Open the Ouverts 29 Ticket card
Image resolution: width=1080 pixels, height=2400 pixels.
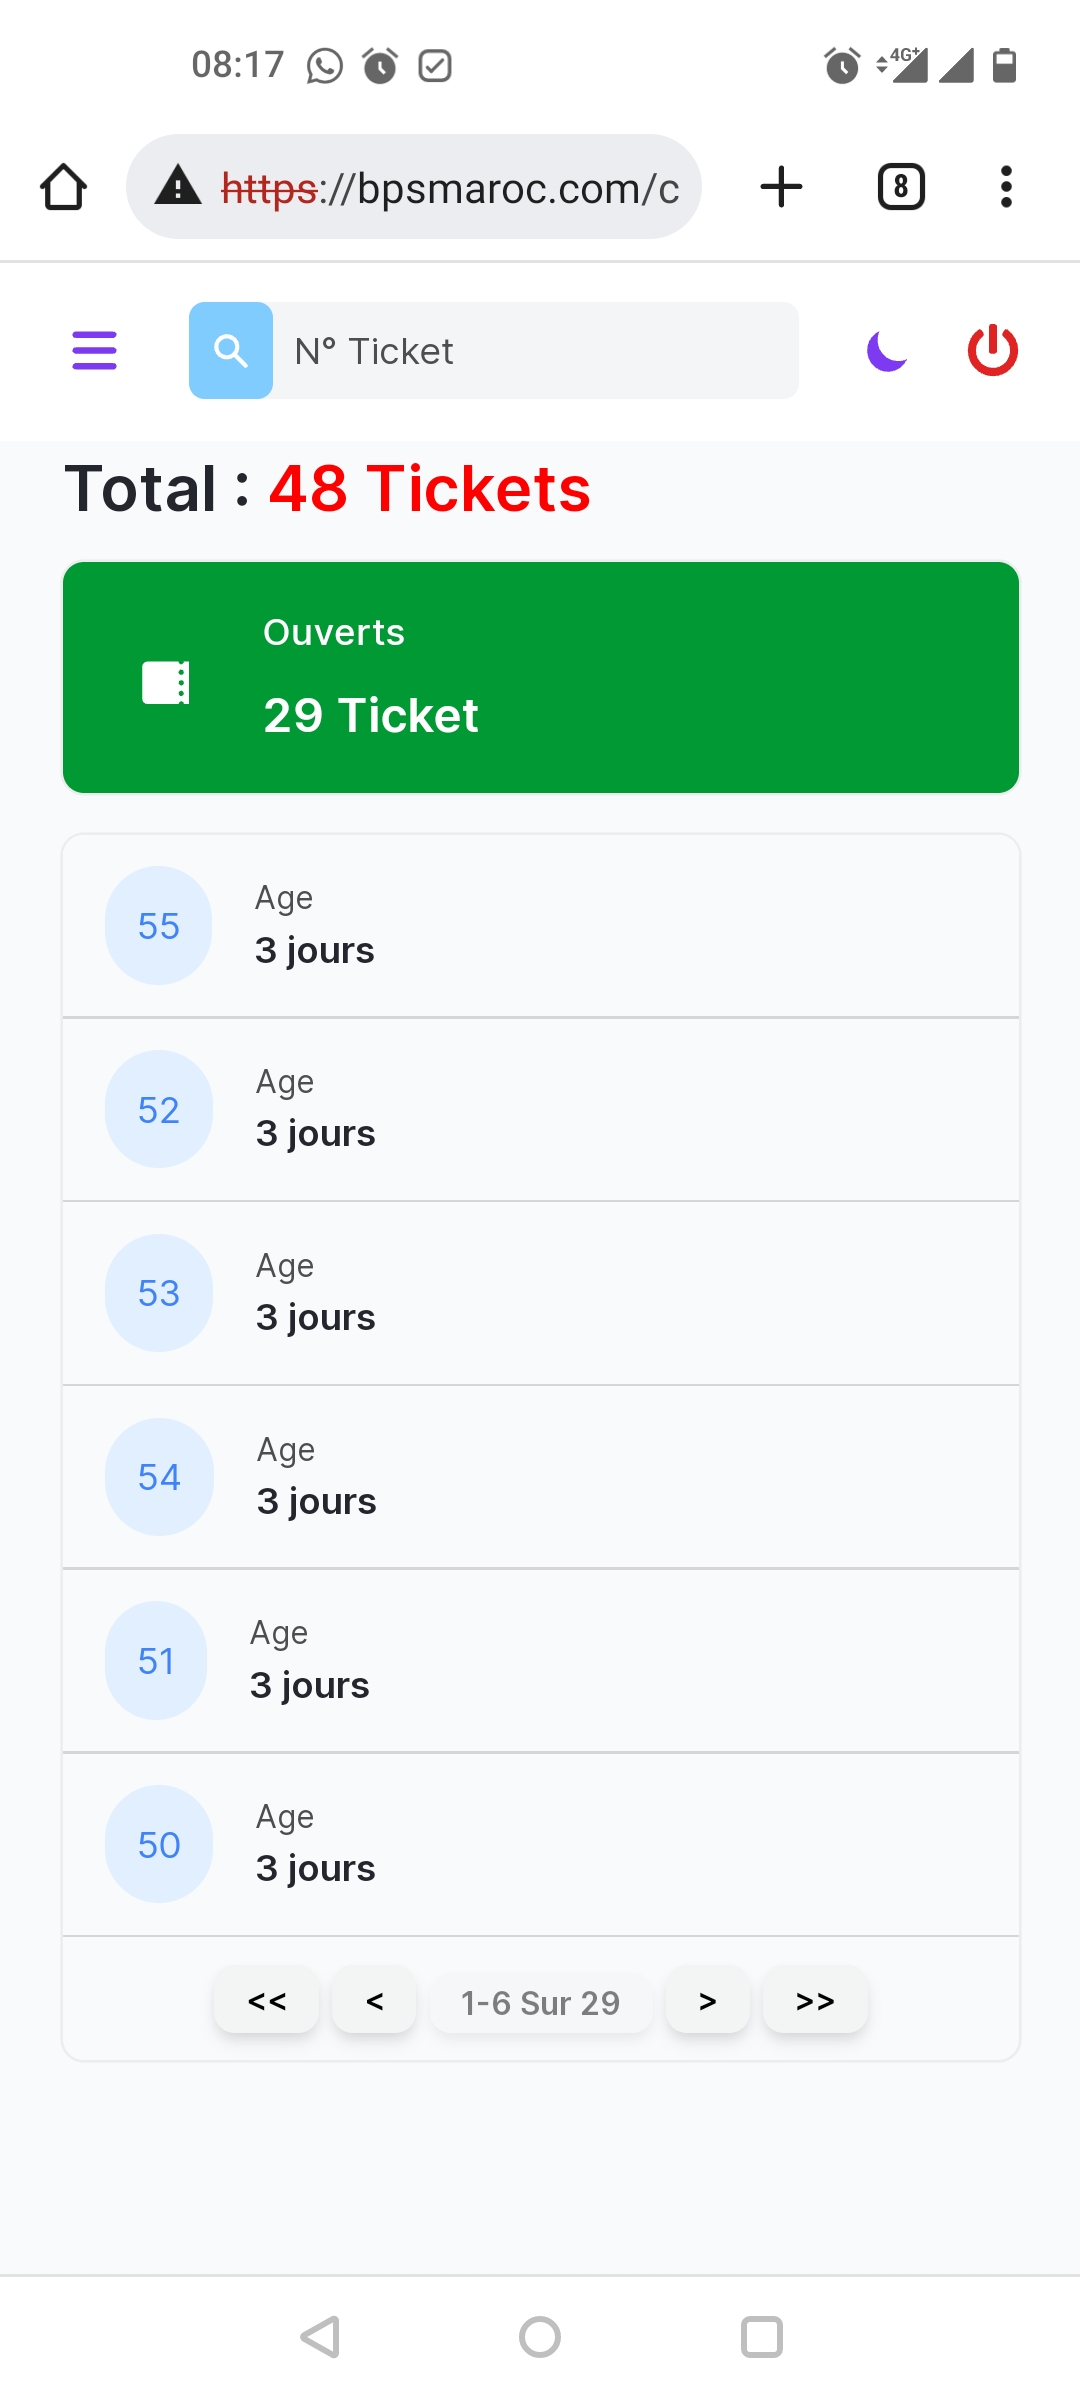(x=541, y=677)
